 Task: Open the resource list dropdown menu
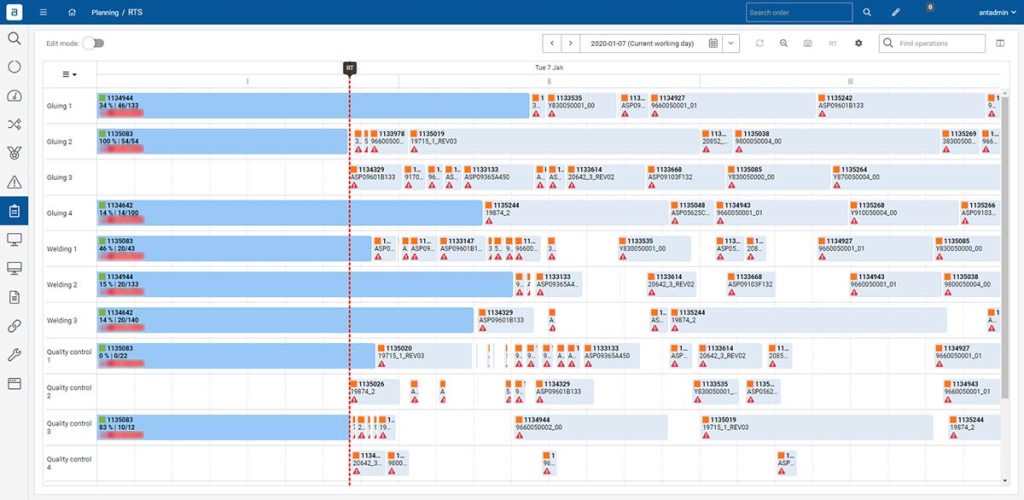[x=69, y=74]
